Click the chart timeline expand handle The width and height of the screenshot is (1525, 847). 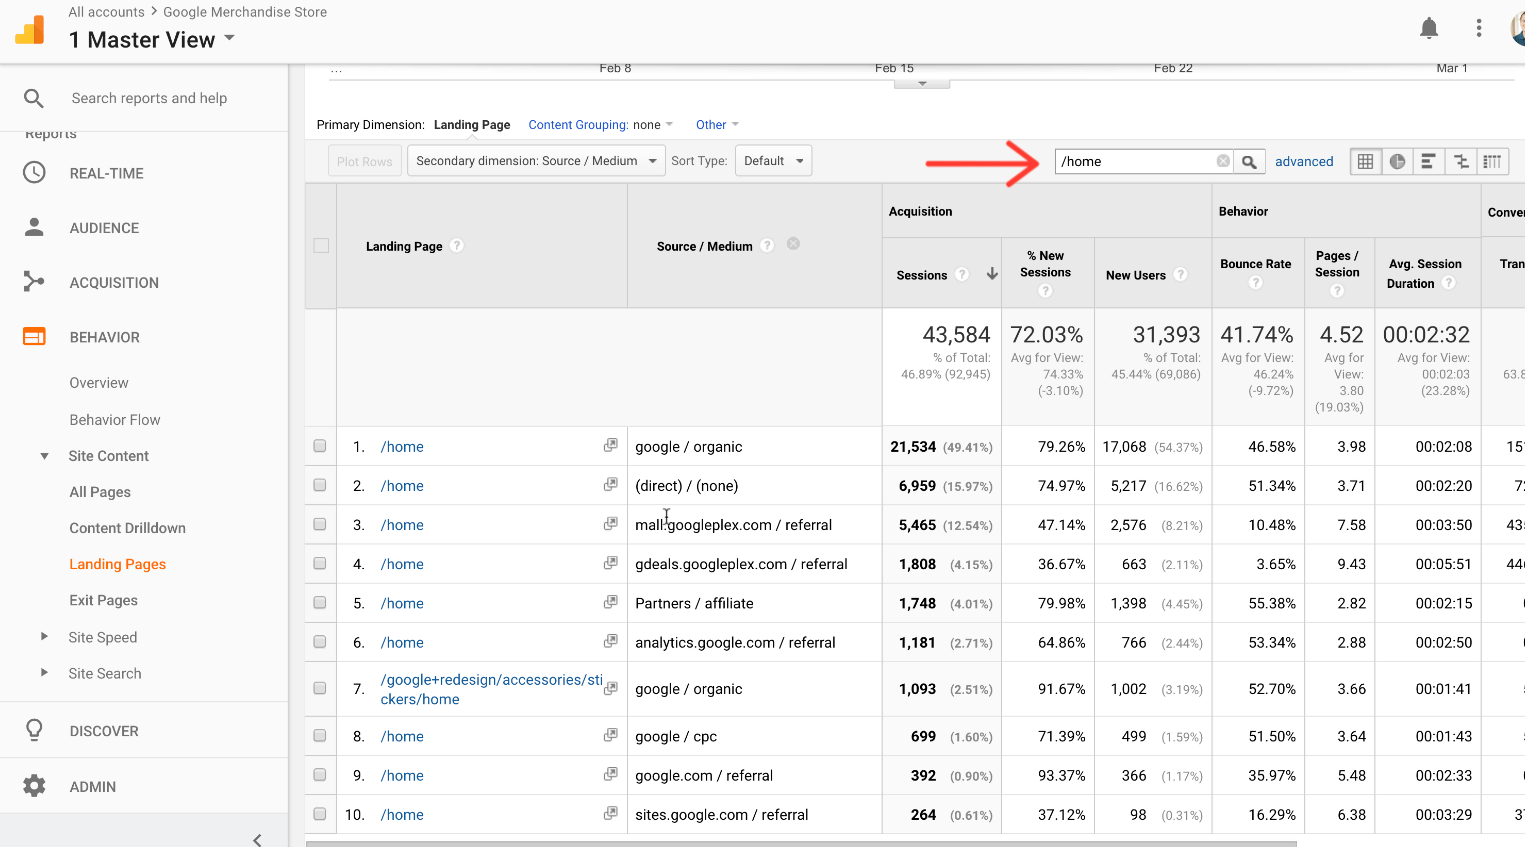point(922,83)
